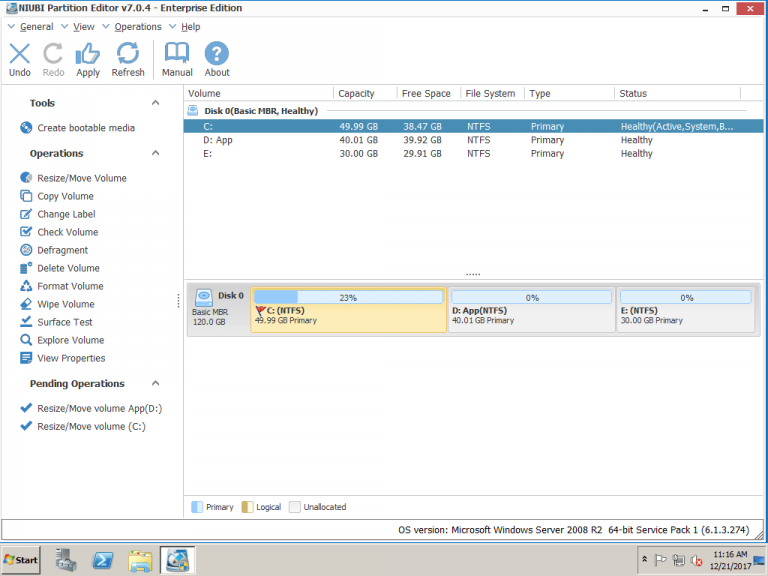Click NIUBI Partition Editor taskbar icon

[x=177, y=560]
